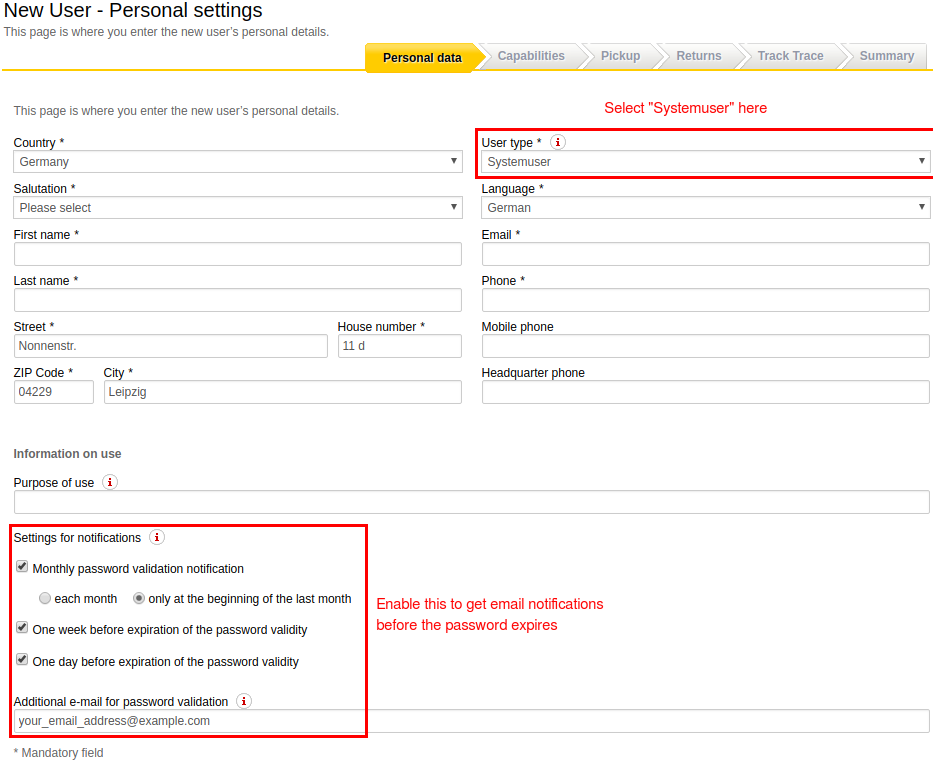This screenshot has height=764, width=933.
Task: Select the "each month" radio button
Action: (x=44, y=598)
